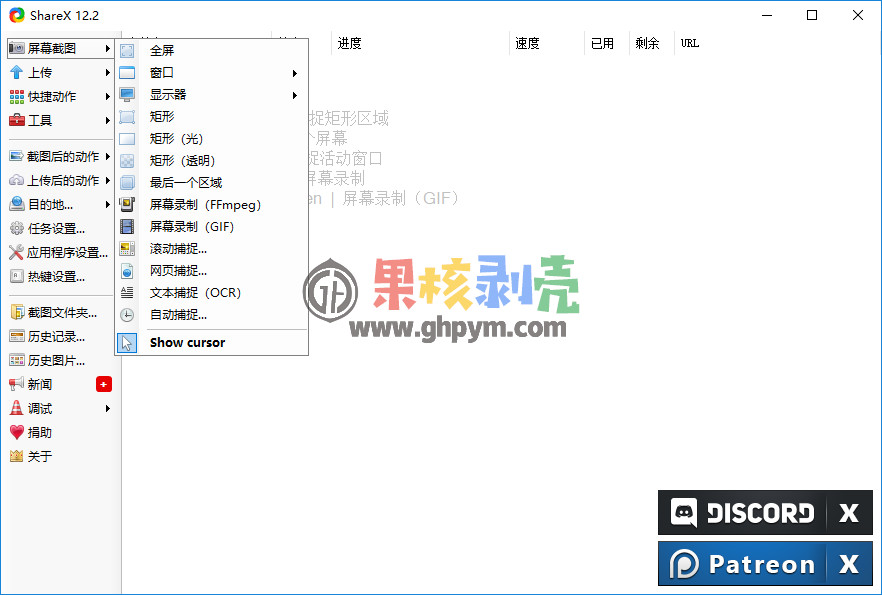Viewport: 882px width, 595px height.
Task: Click the 屏幕录制 (FFmpeg) label
Action: coord(205,205)
